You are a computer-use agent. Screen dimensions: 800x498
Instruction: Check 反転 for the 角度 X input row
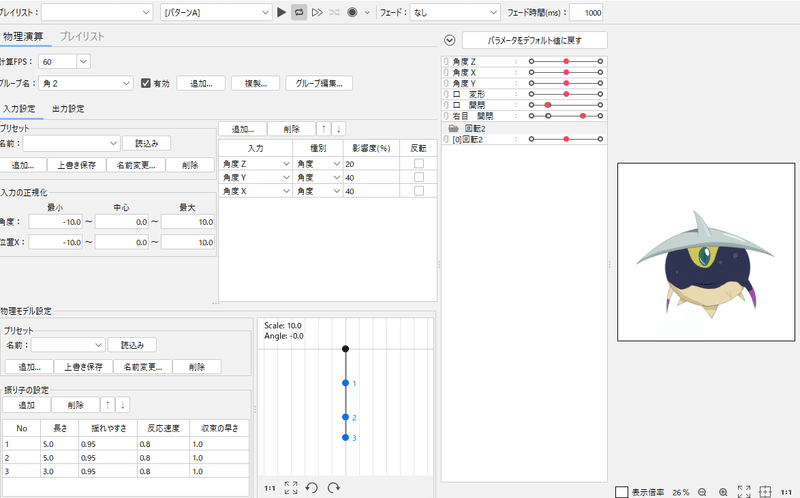[x=419, y=191]
